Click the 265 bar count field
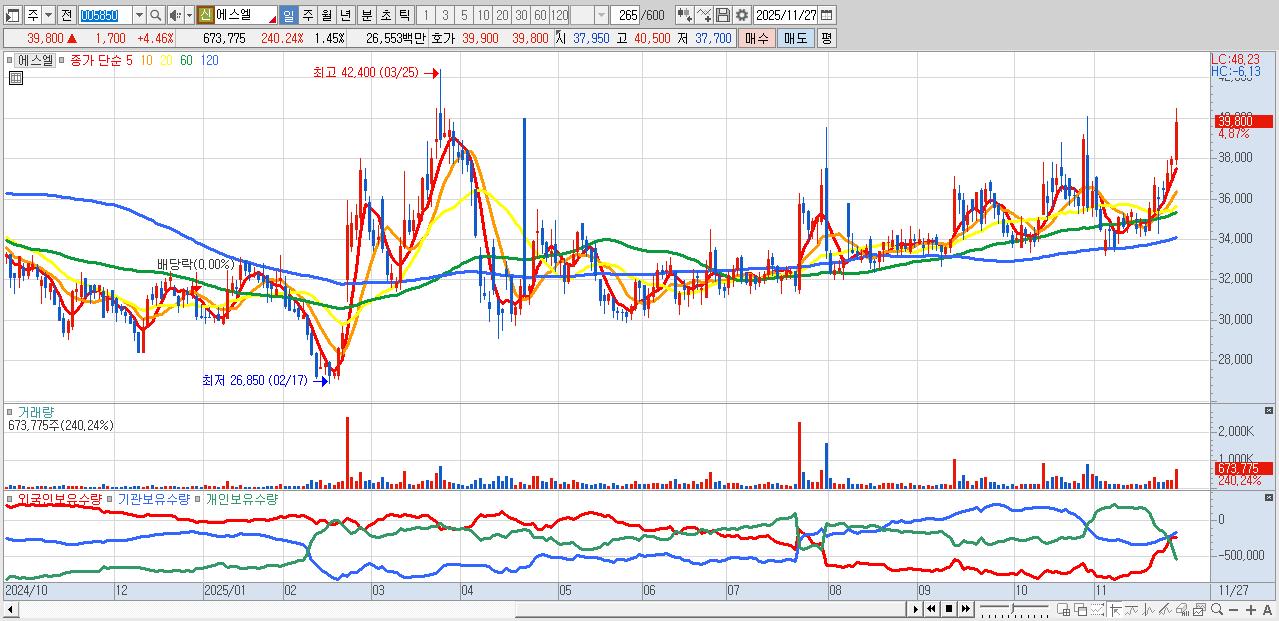The height and width of the screenshot is (621, 1279). click(x=627, y=15)
